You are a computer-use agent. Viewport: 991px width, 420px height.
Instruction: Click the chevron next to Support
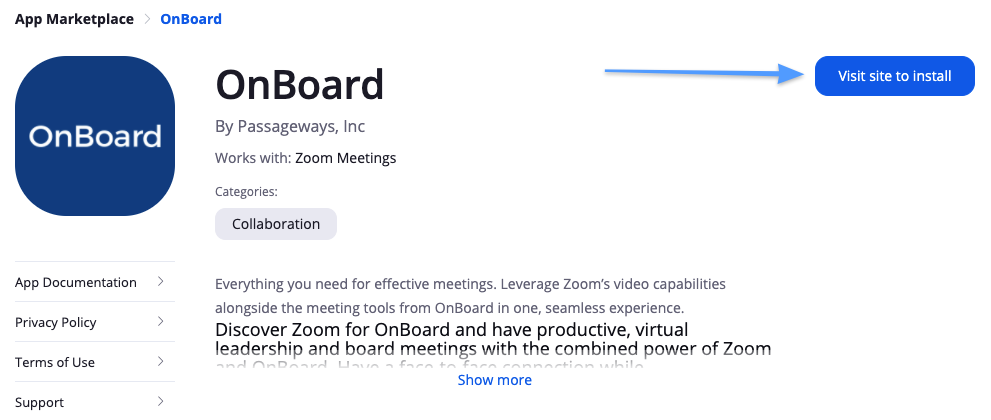(x=161, y=402)
